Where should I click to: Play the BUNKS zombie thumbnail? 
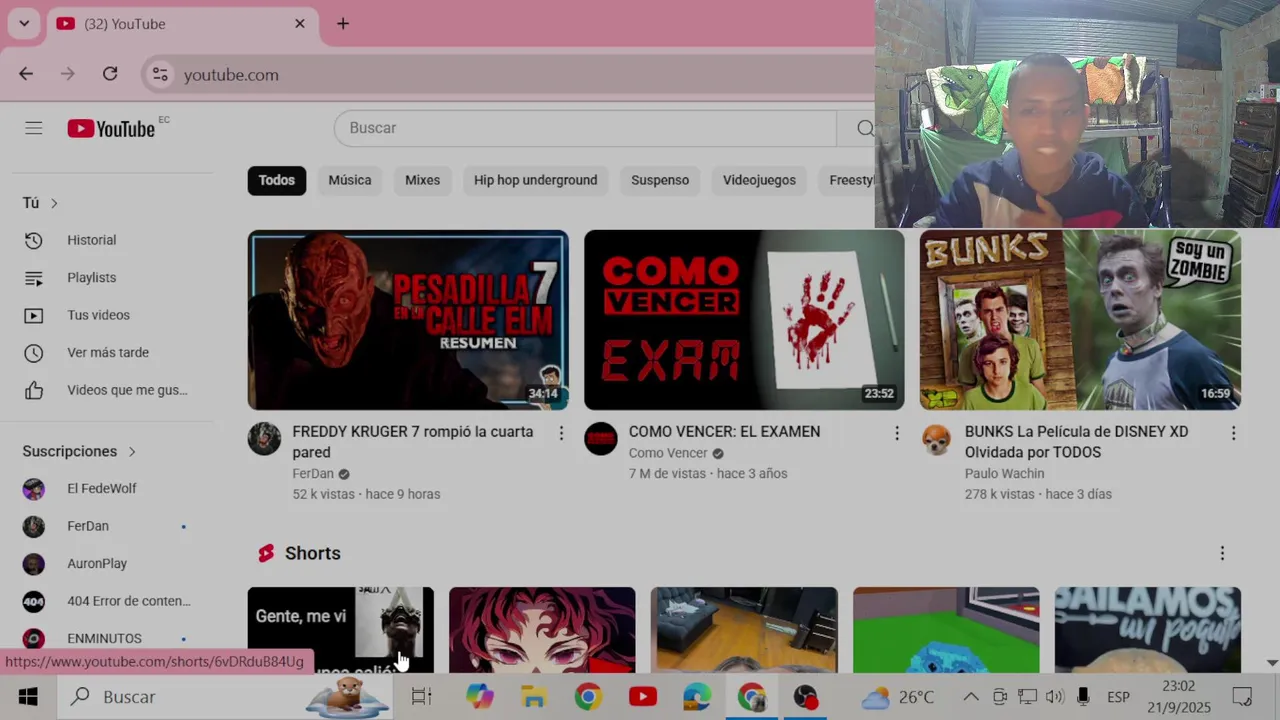click(x=1080, y=320)
